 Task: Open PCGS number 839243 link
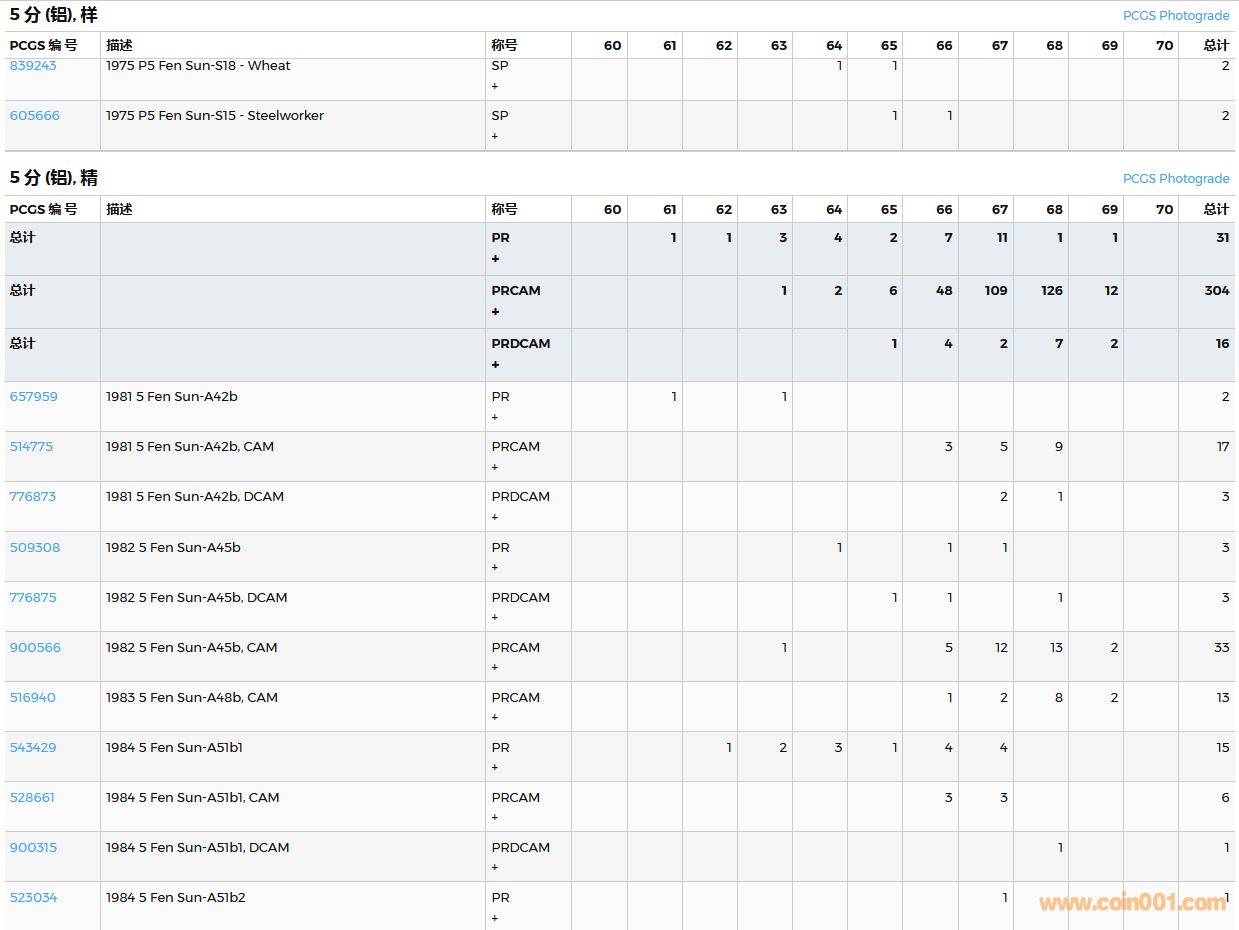click(33, 66)
